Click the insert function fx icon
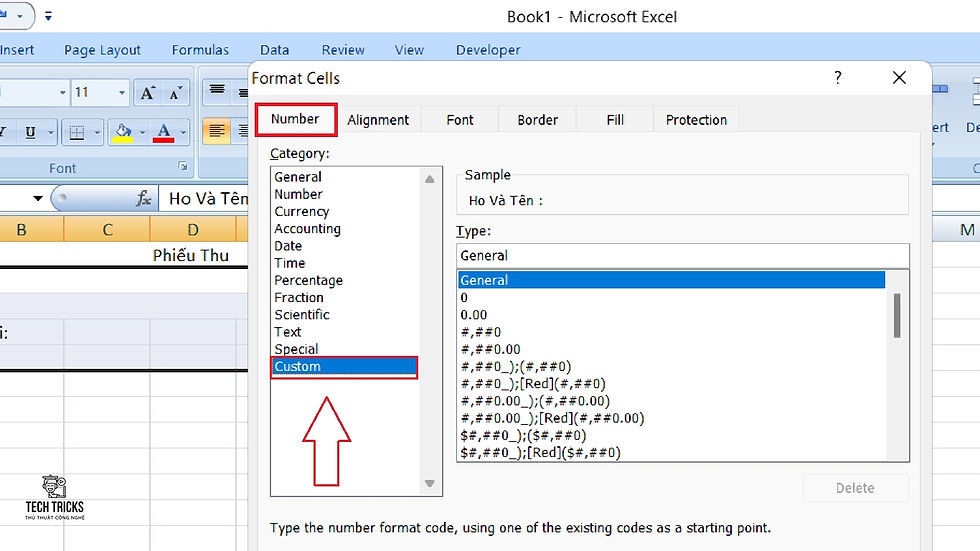Viewport: 980px width, 551px height. (x=144, y=199)
